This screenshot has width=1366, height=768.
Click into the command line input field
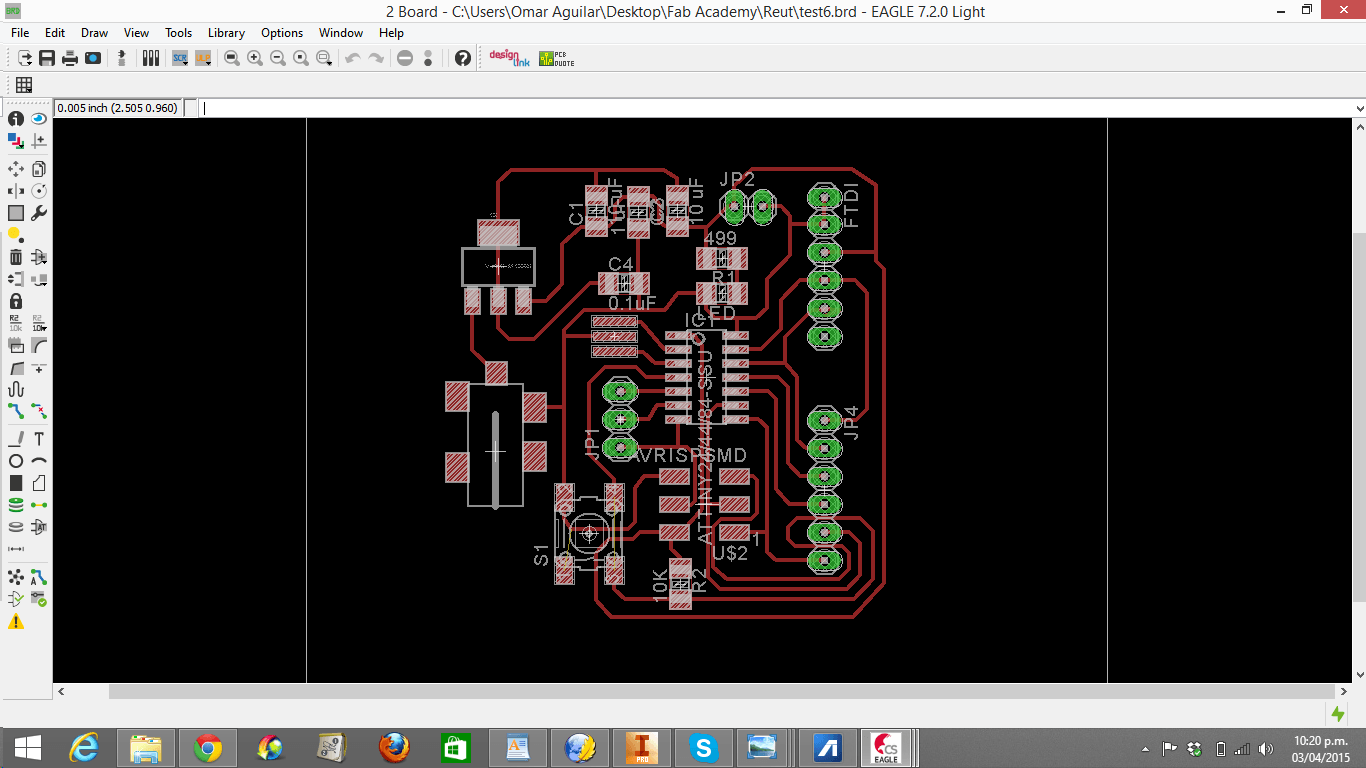775,108
